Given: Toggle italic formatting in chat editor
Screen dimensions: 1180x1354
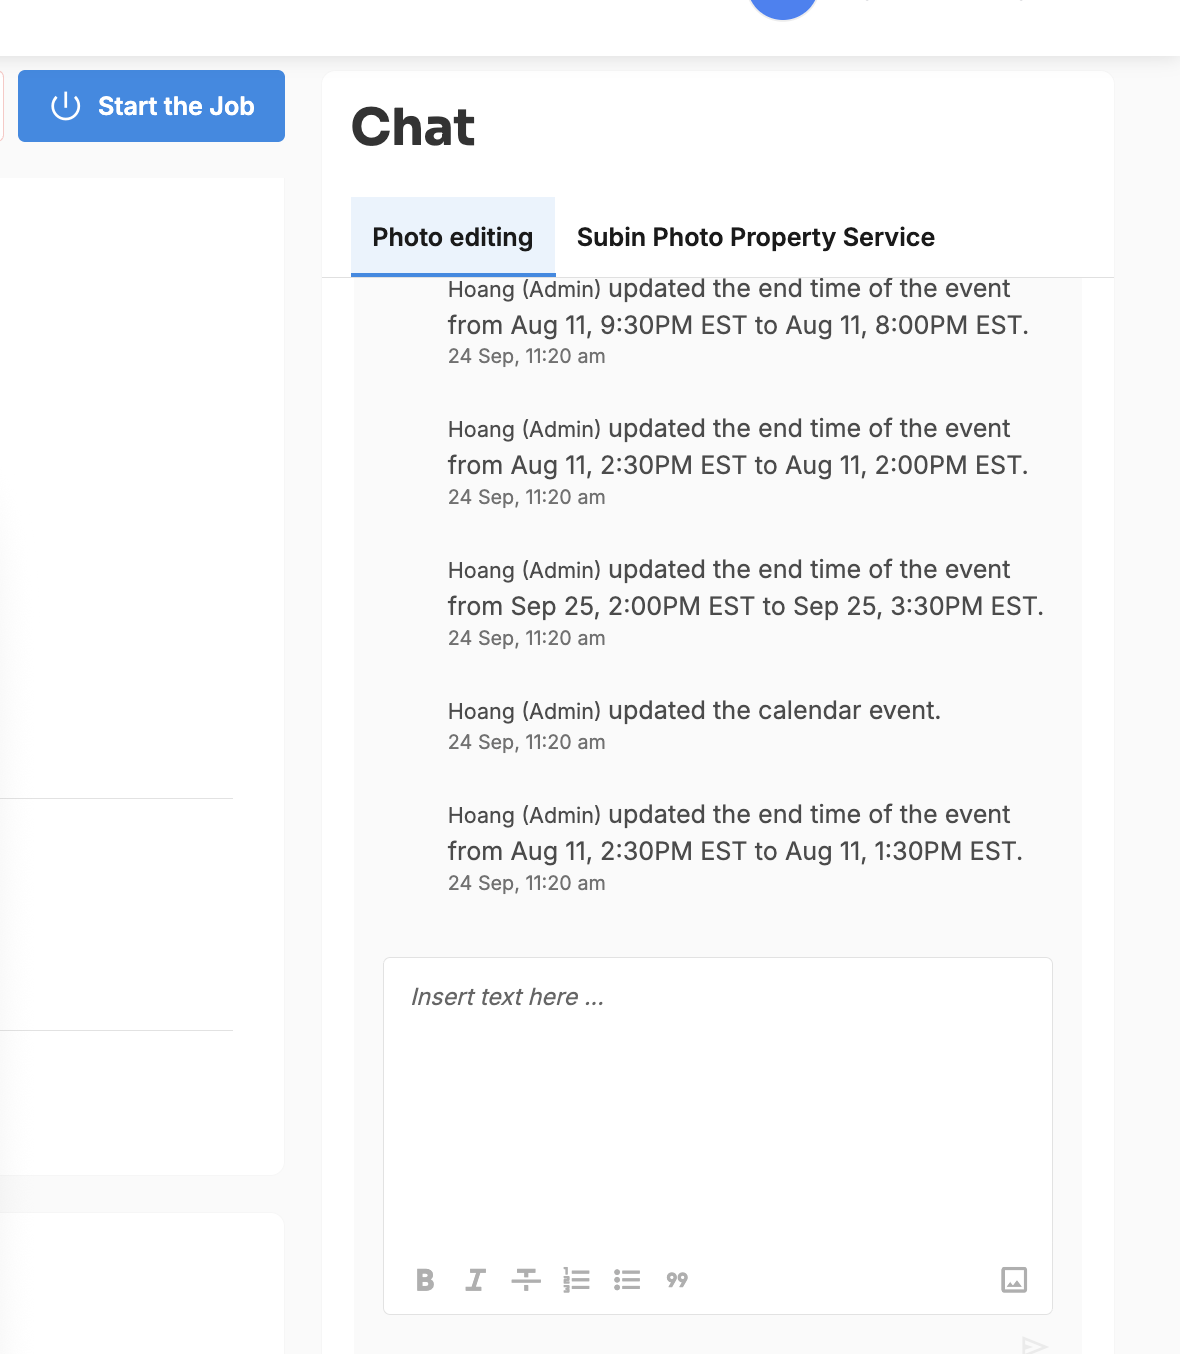Looking at the screenshot, I should point(475,1280).
